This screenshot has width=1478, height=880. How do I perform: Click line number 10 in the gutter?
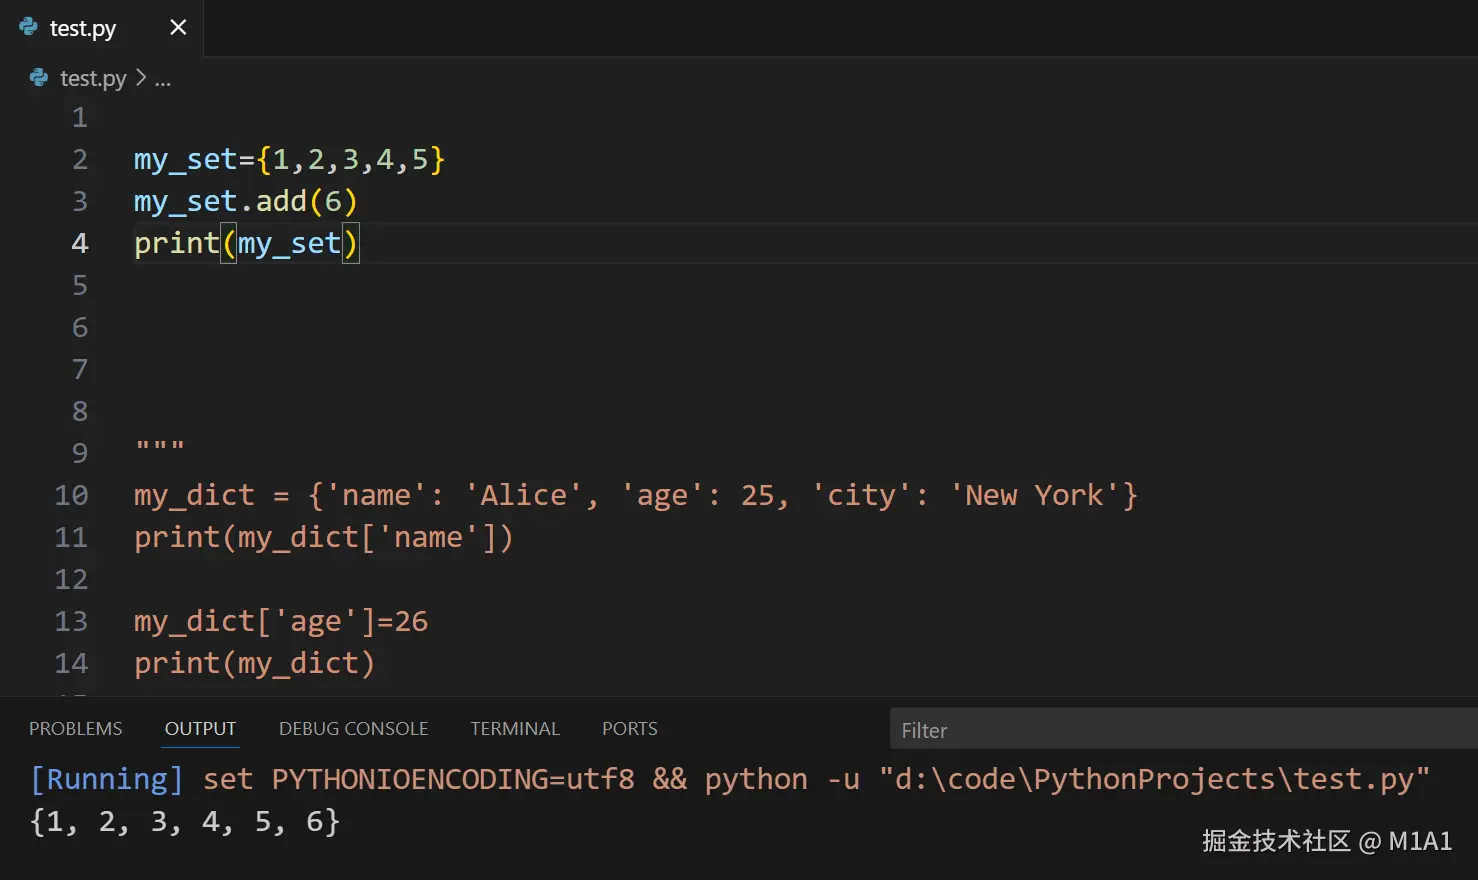pyautogui.click(x=71, y=496)
